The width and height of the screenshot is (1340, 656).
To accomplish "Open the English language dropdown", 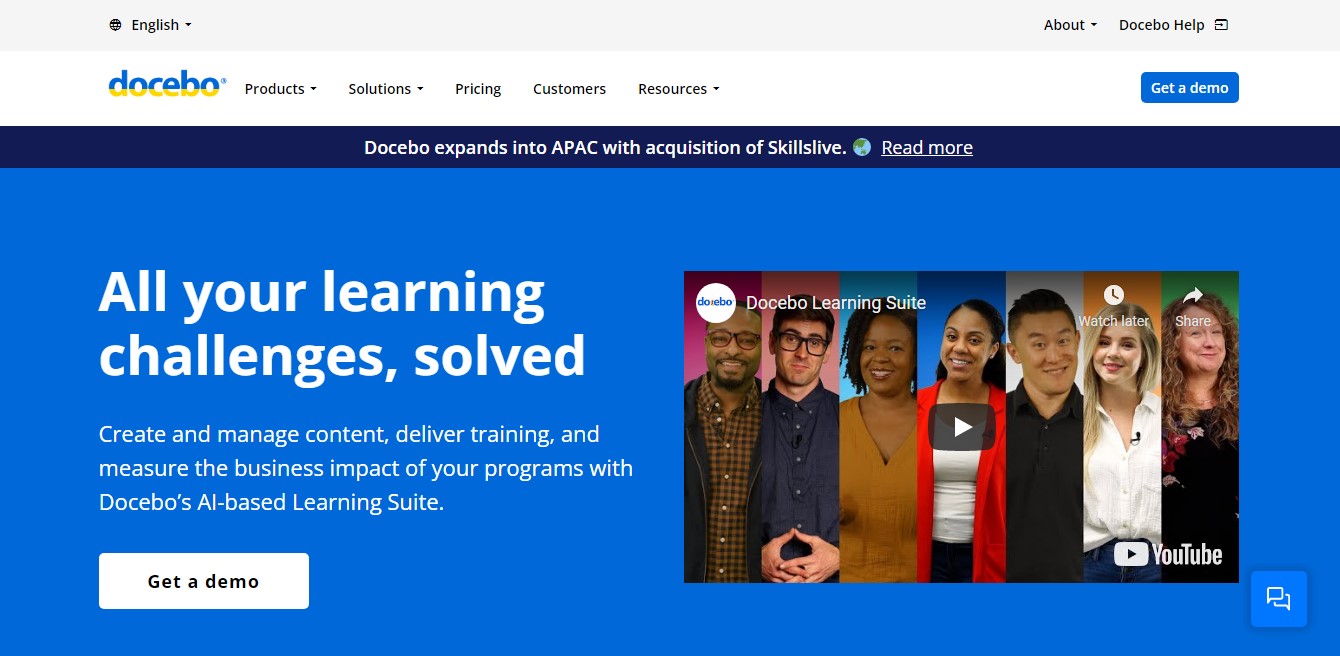I will click(x=161, y=25).
